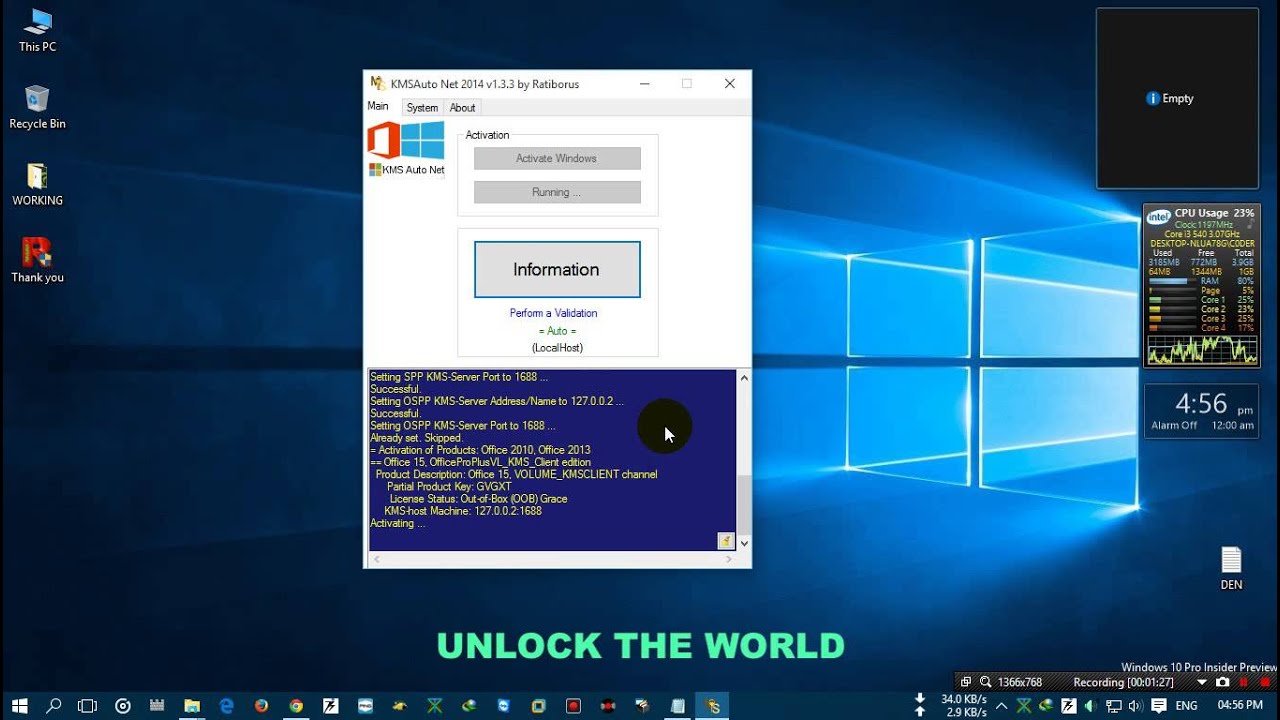Click the horizontal scrollbar right arrow

[728, 560]
